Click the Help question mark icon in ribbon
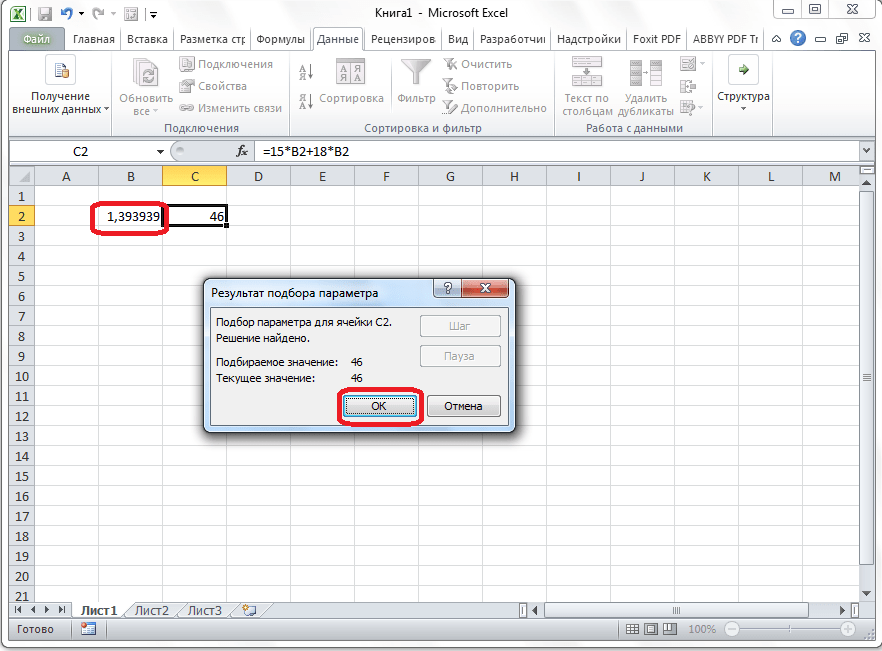This screenshot has height=651, width=882. (x=797, y=40)
